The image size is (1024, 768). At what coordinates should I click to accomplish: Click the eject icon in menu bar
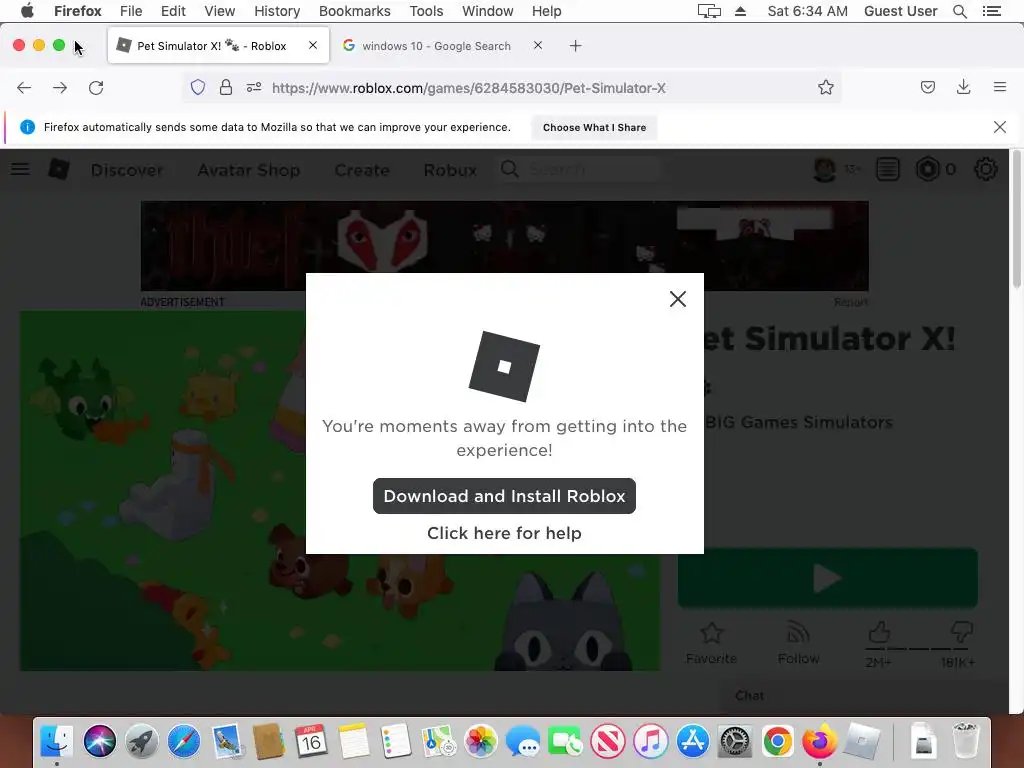741,11
